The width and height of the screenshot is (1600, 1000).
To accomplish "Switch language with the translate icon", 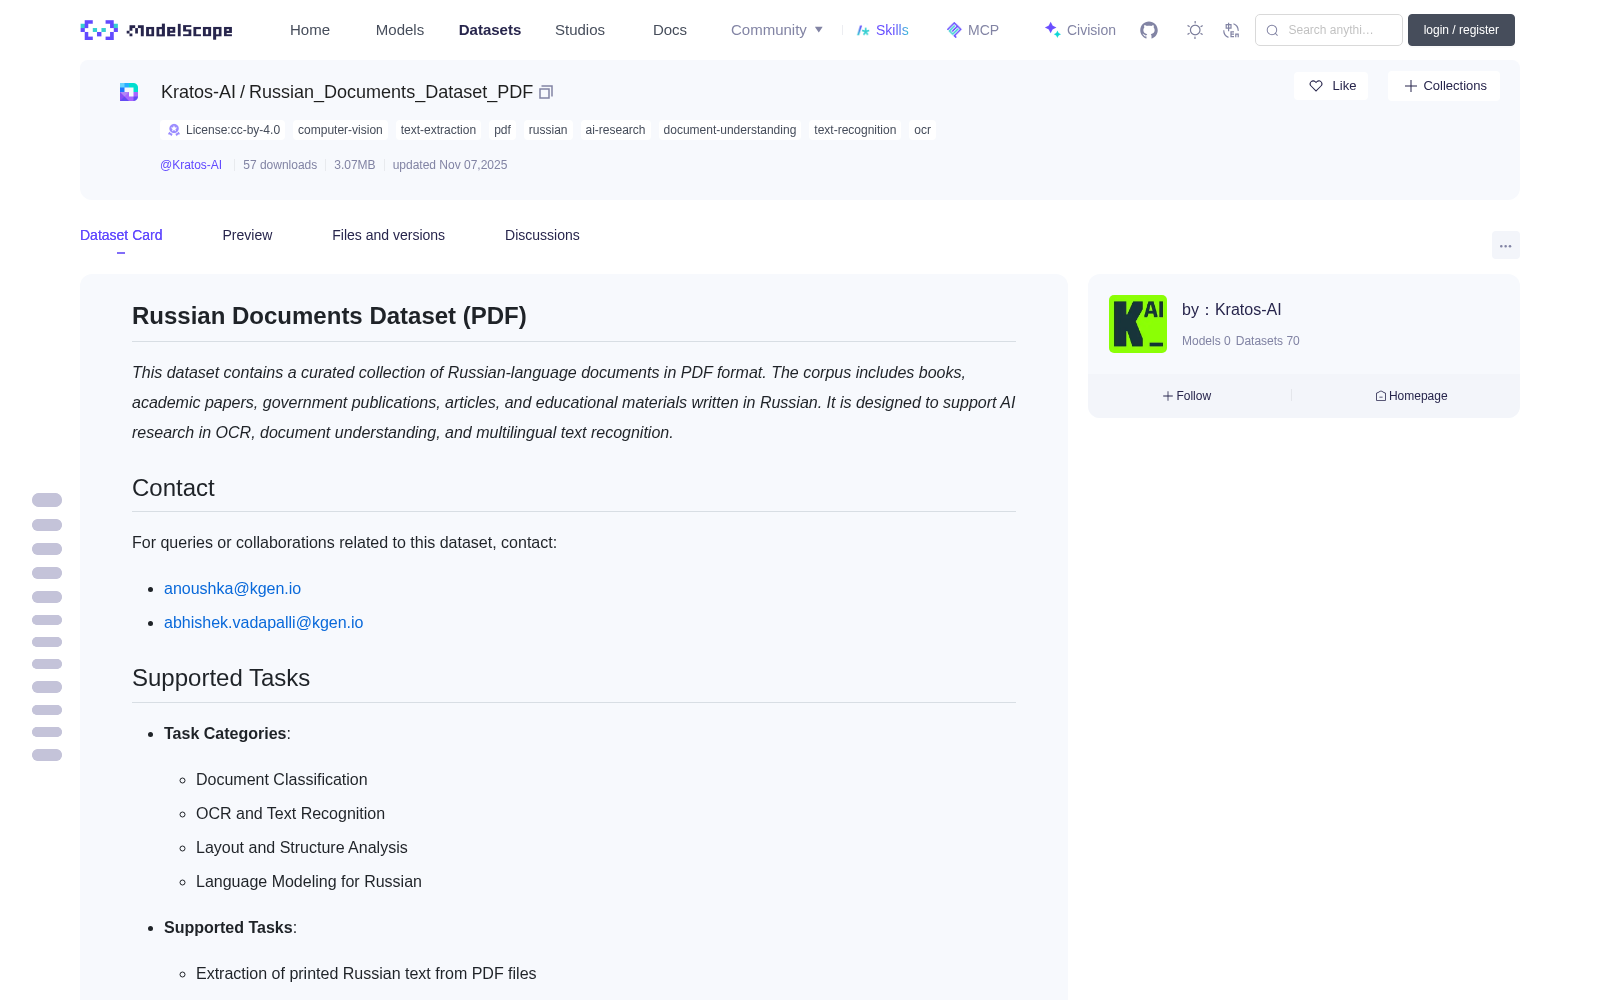I will coord(1231,30).
